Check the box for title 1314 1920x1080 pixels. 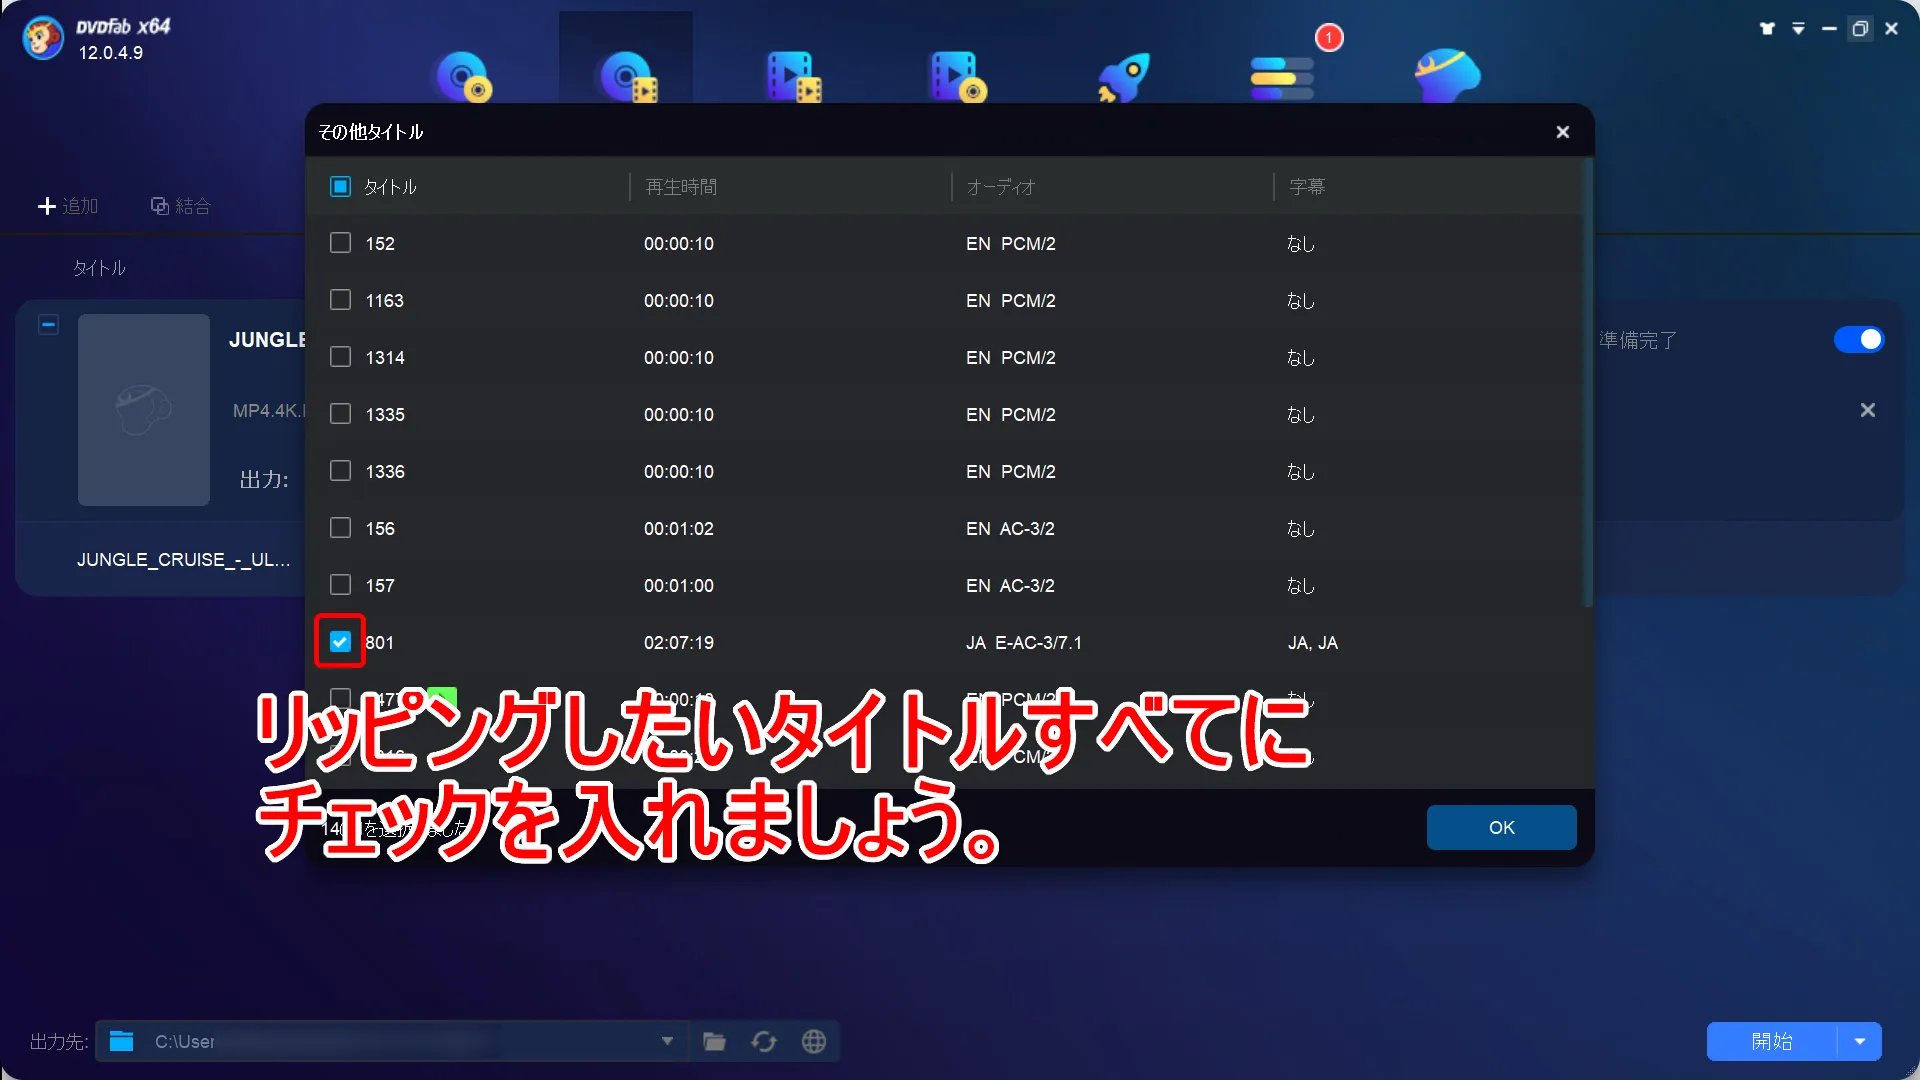pyautogui.click(x=340, y=357)
